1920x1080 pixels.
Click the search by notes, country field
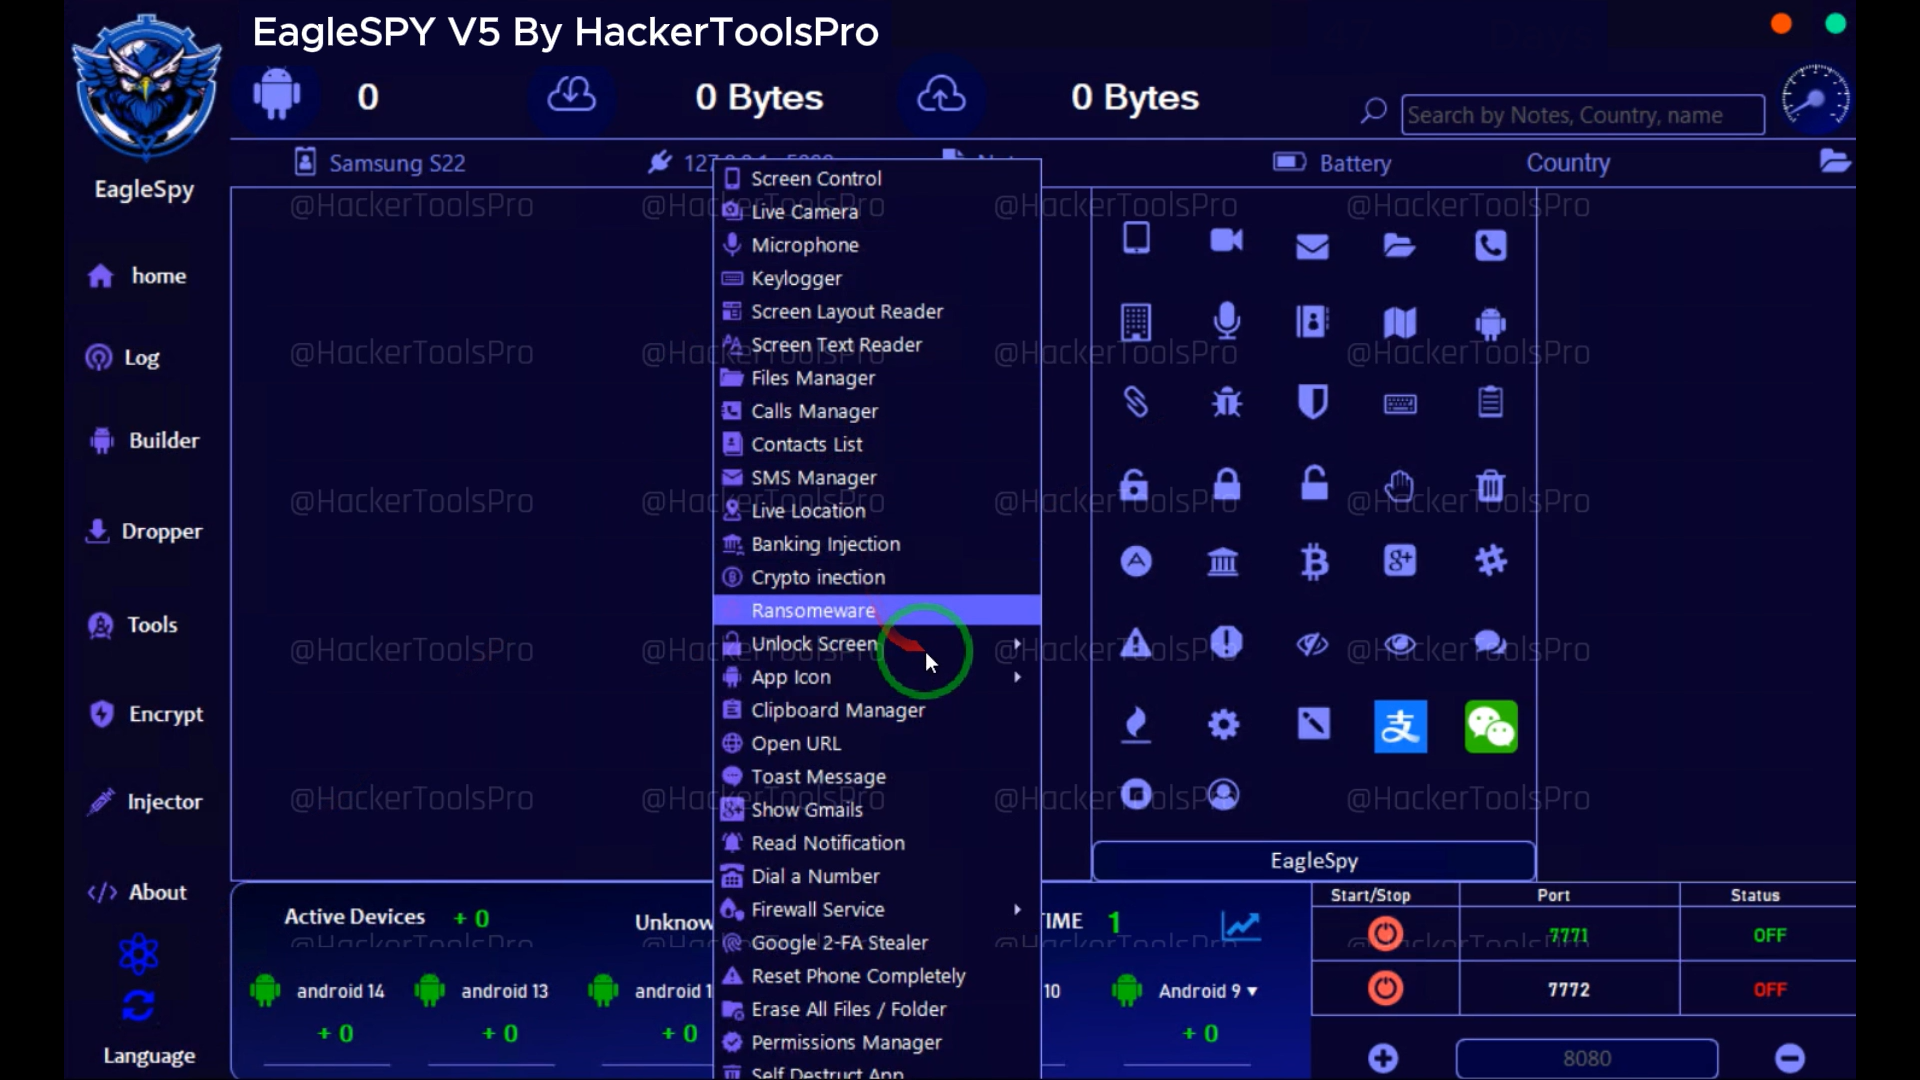point(1582,115)
